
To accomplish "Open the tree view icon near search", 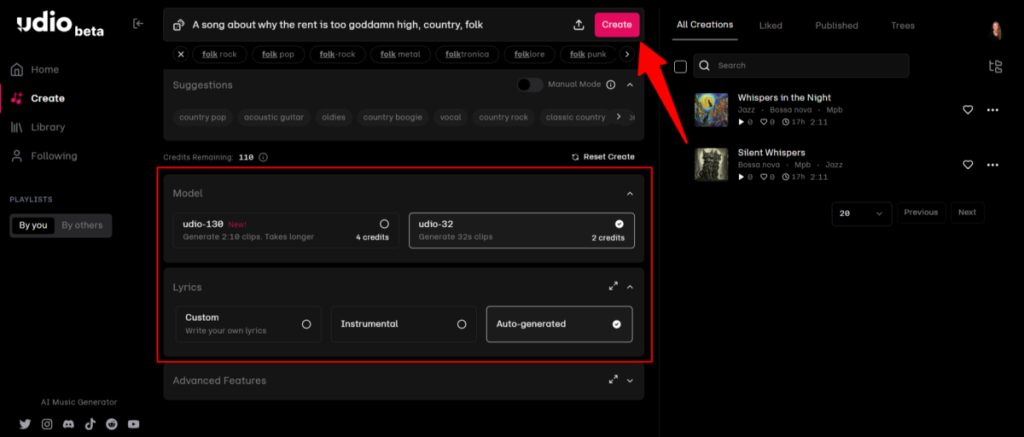I will click(x=995, y=66).
